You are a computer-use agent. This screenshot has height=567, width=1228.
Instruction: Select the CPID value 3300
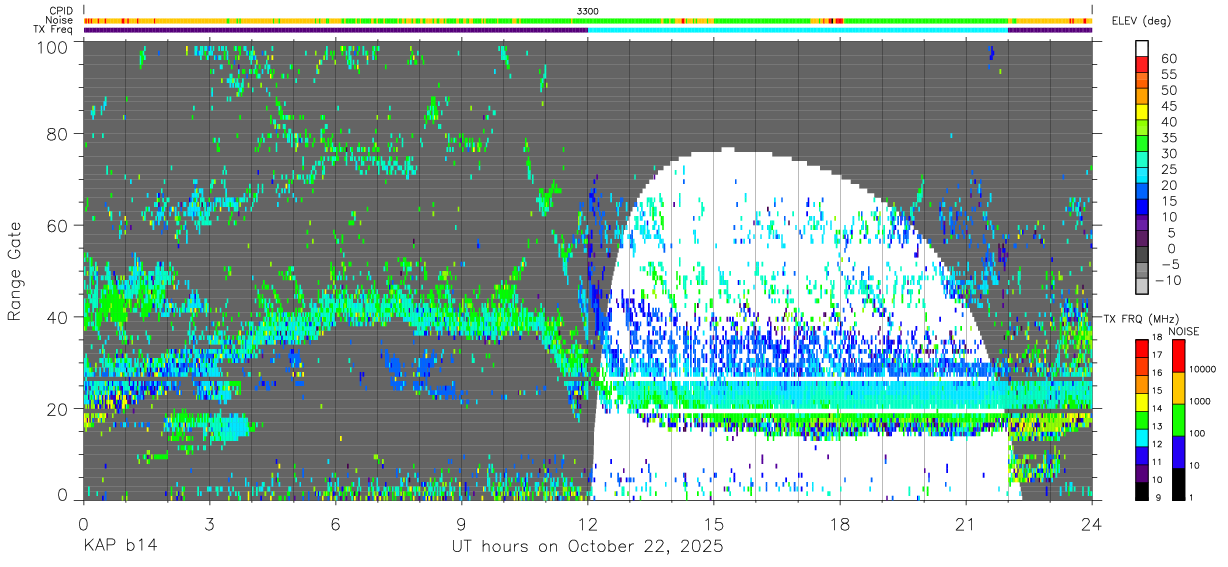588,11
